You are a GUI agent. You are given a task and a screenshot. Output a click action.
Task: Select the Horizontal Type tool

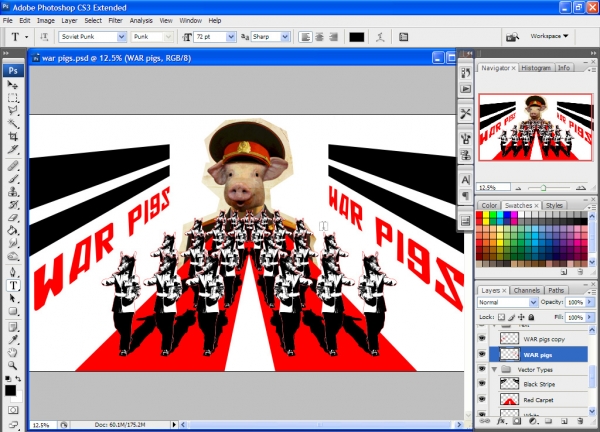point(13,285)
